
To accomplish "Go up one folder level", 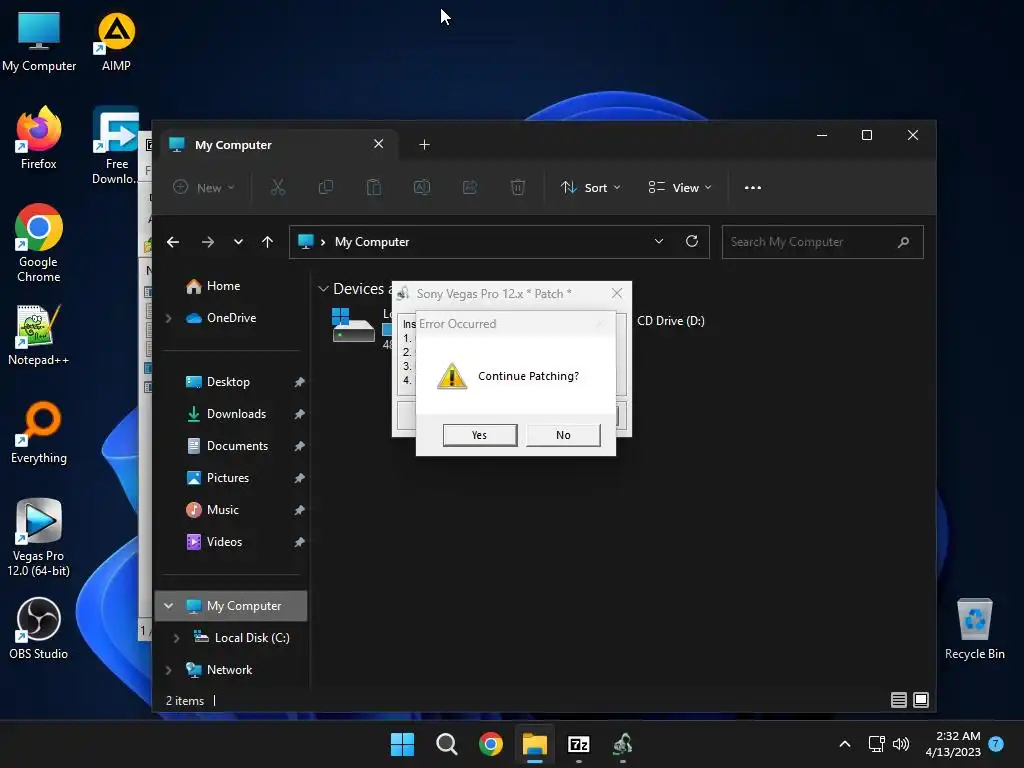I will 267,242.
